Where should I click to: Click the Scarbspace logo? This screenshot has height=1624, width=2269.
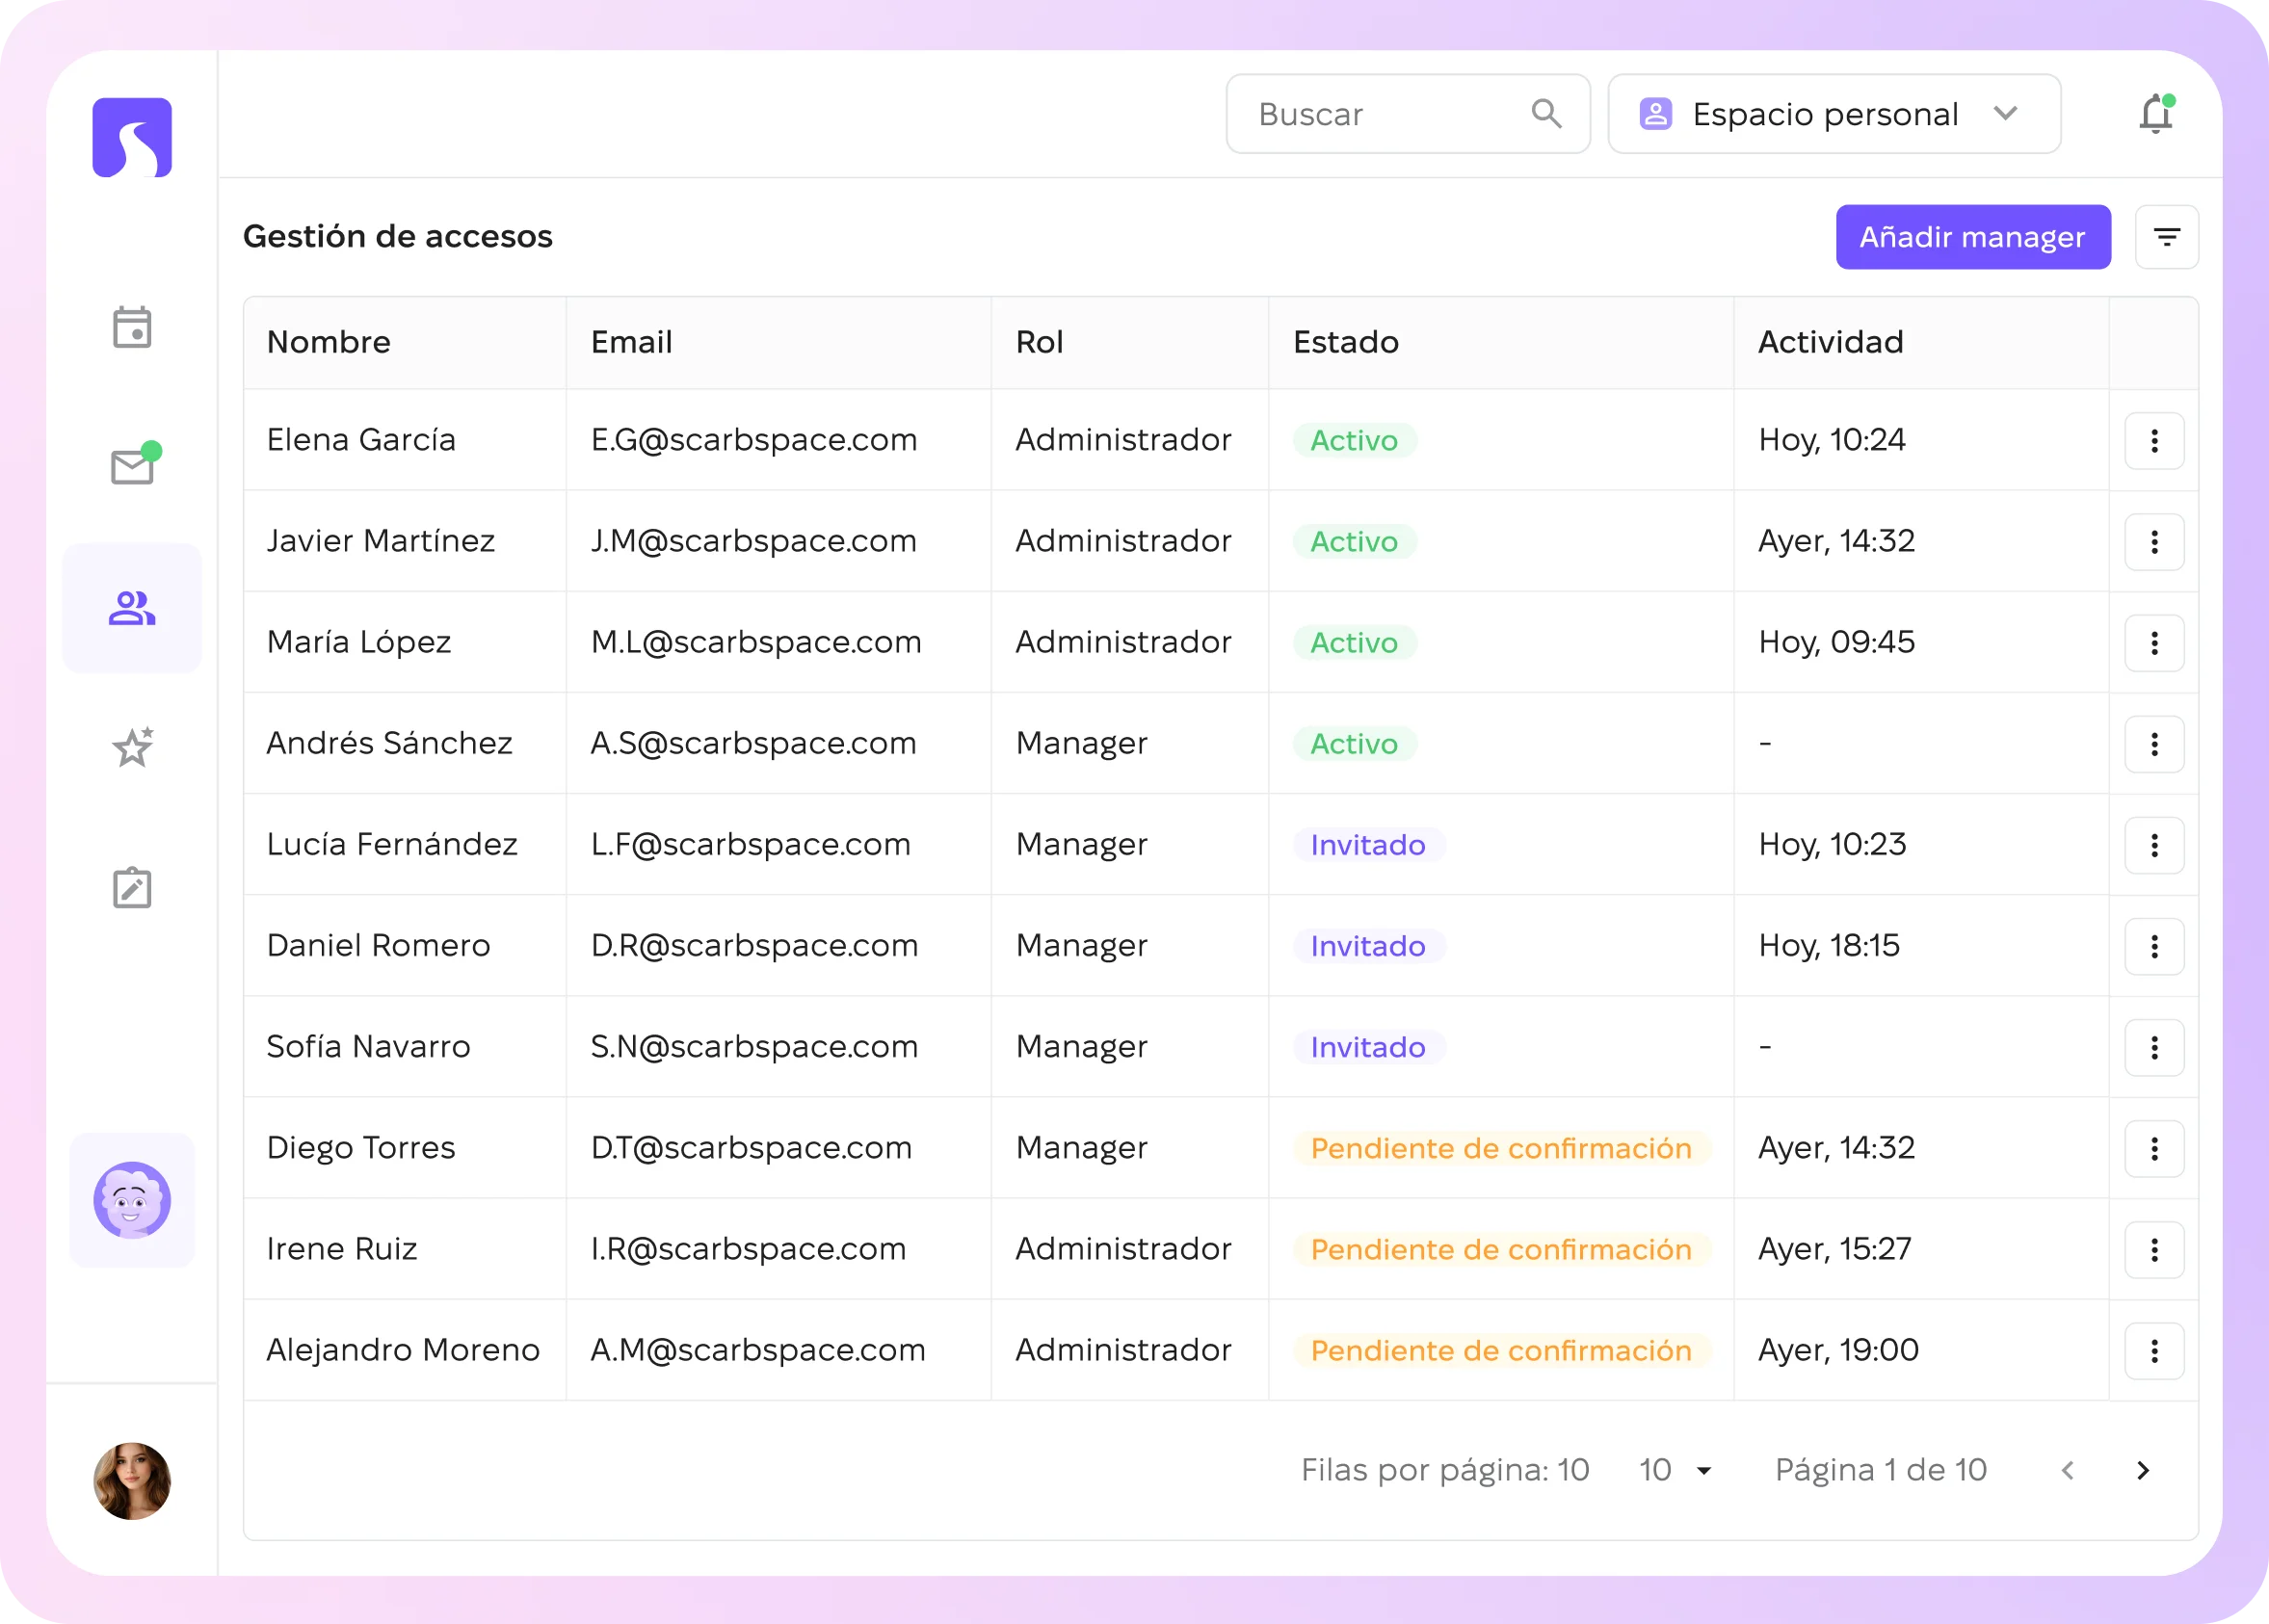coord(132,137)
